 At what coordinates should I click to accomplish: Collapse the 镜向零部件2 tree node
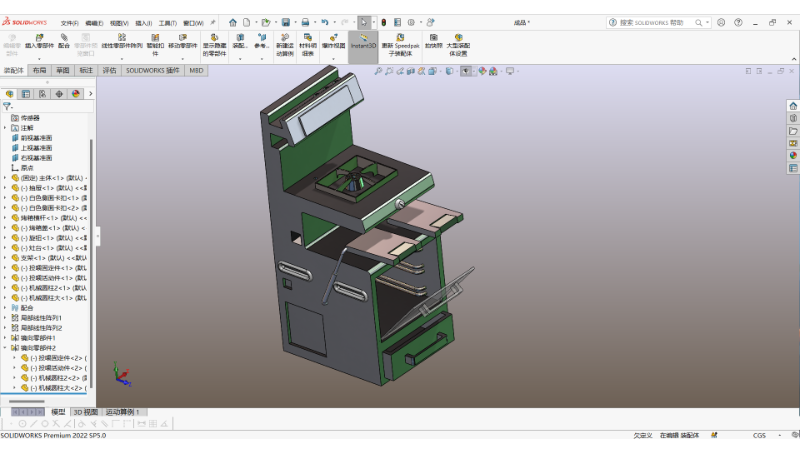point(5,348)
